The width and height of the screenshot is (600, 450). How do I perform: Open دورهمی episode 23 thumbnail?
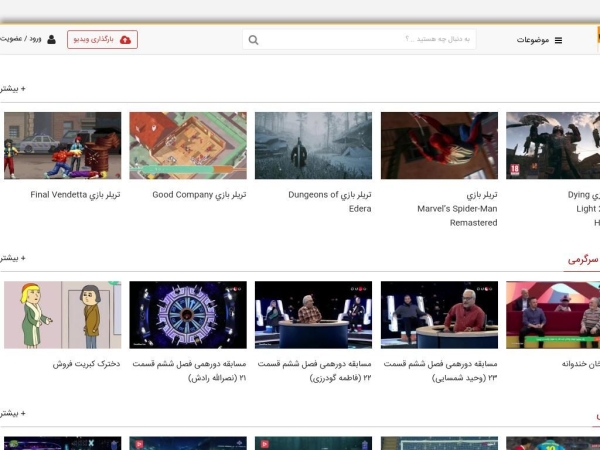[x=439, y=315]
